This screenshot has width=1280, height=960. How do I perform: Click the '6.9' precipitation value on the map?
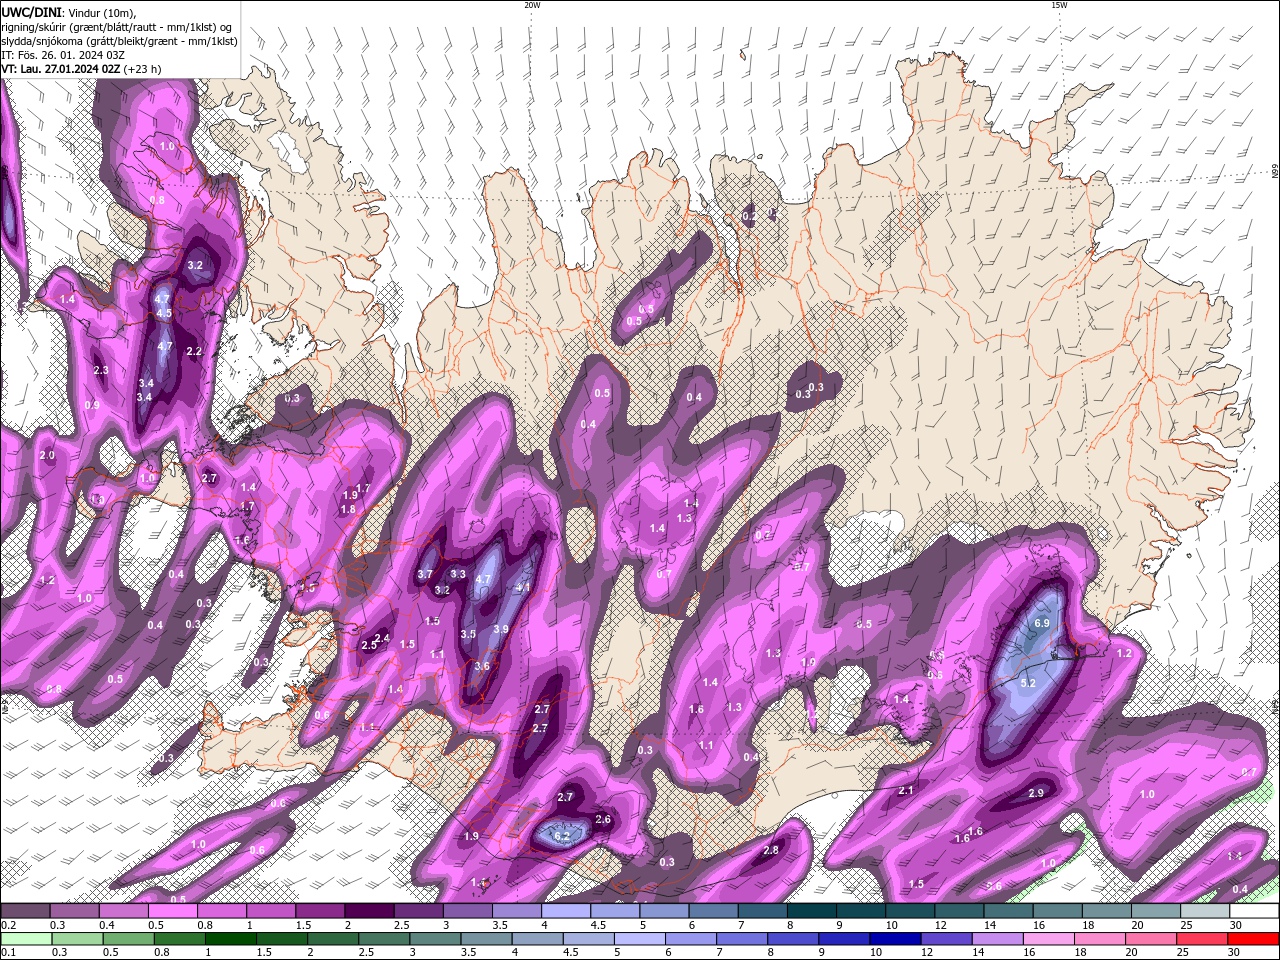[x=1041, y=623]
